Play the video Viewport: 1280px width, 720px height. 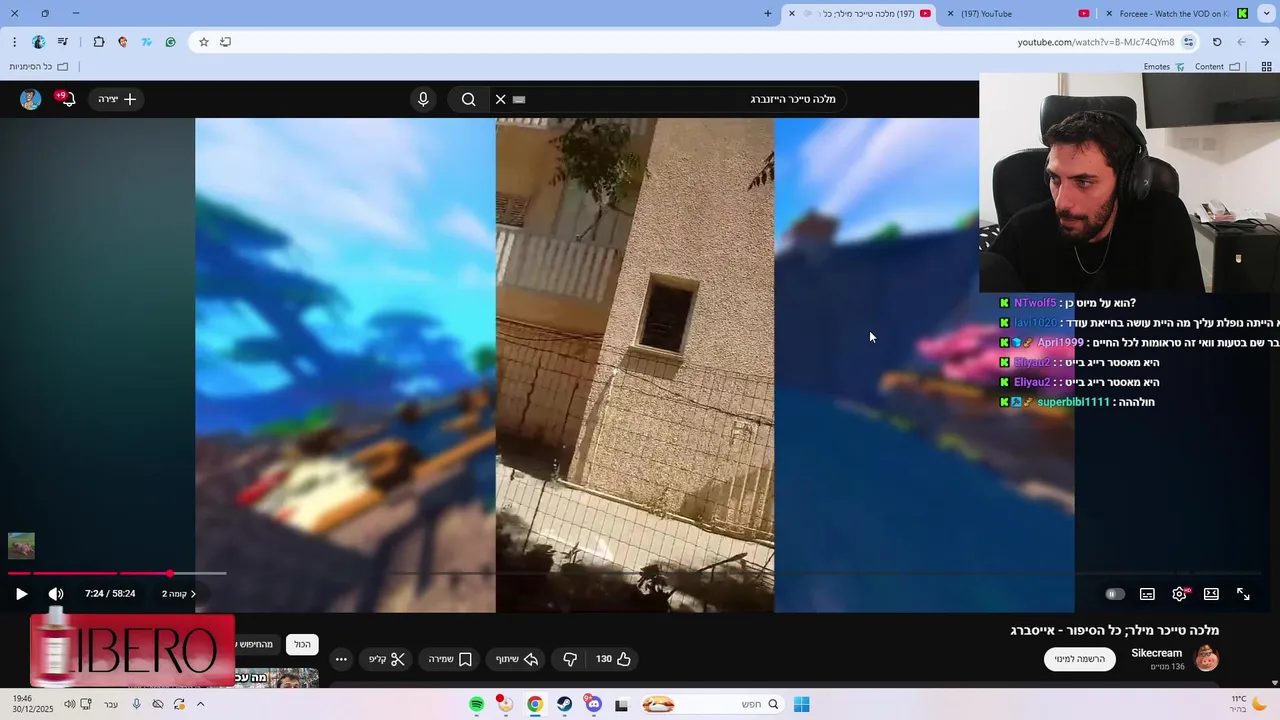pos(21,594)
